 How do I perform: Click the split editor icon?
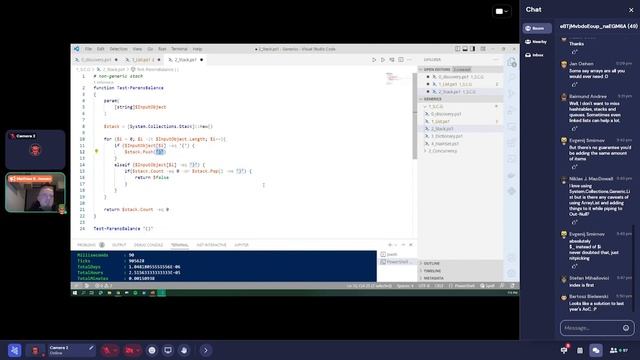coord(401,60)
